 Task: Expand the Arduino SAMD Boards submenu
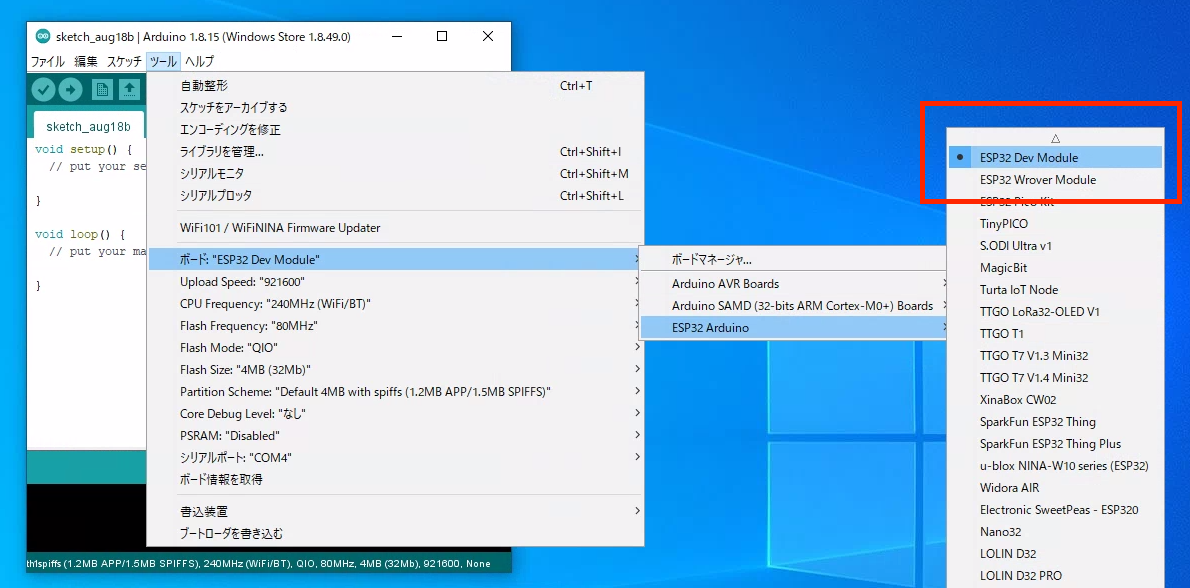pos(795,306)
